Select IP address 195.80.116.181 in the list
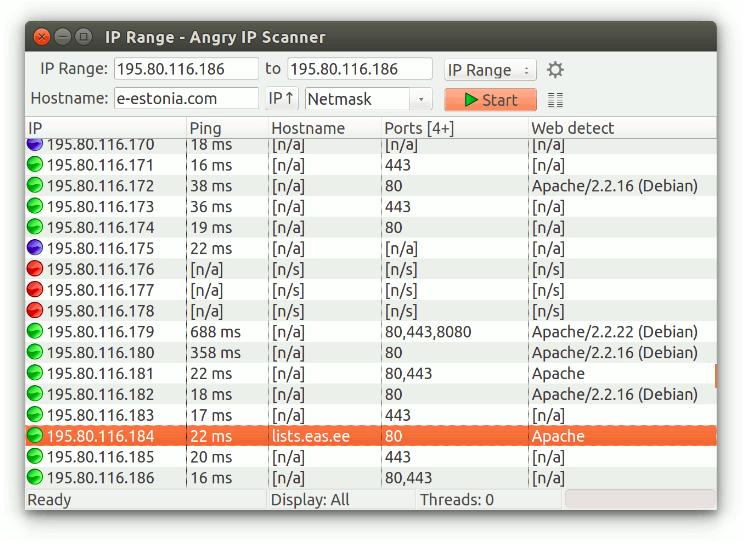The height and width of the screenshot is (542, 755). pos(100,374)
